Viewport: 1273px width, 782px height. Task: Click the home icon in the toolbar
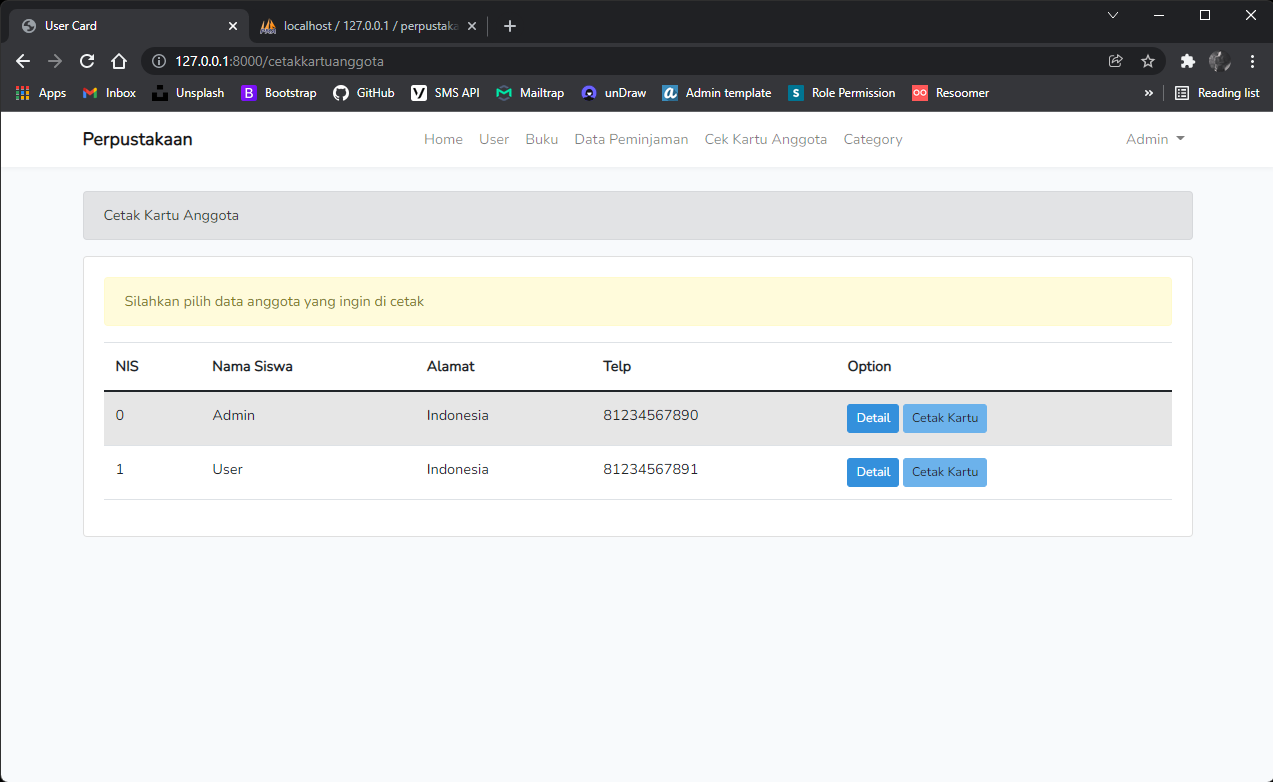119,61
